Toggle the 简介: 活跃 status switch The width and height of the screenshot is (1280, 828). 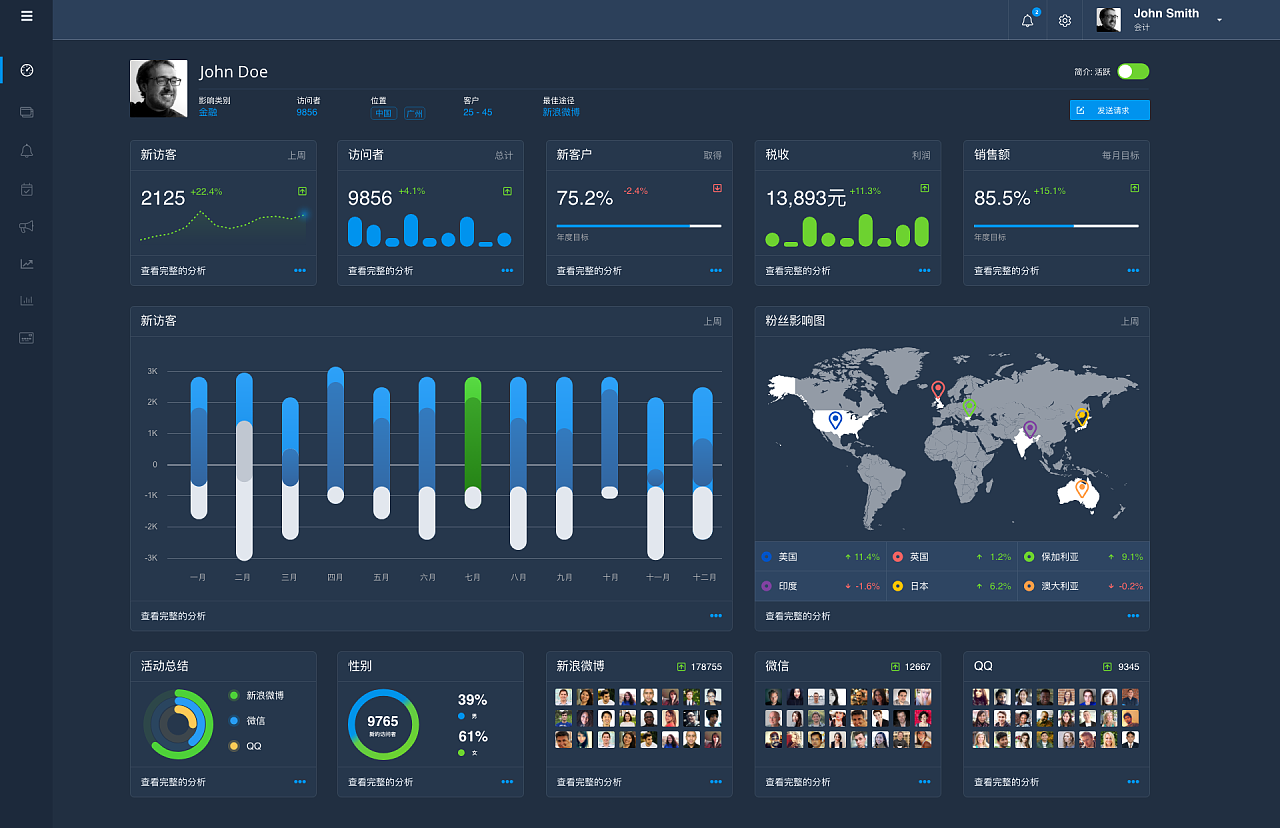1131,71
